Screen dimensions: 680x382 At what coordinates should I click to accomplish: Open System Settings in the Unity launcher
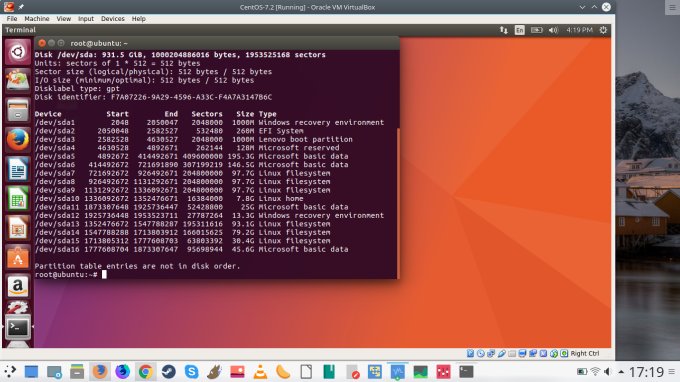click(18, 307)
